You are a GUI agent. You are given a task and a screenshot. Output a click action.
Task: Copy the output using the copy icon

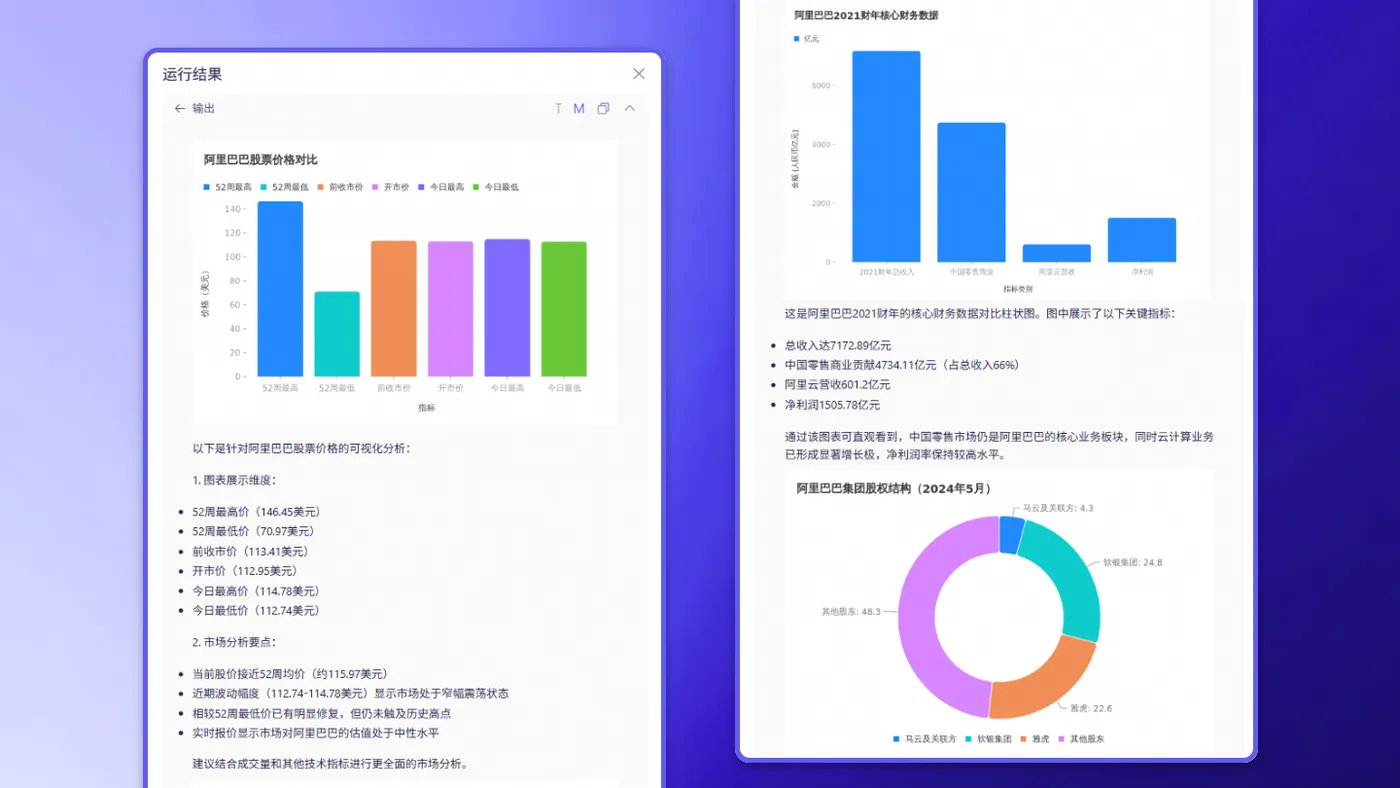point(603,108)
